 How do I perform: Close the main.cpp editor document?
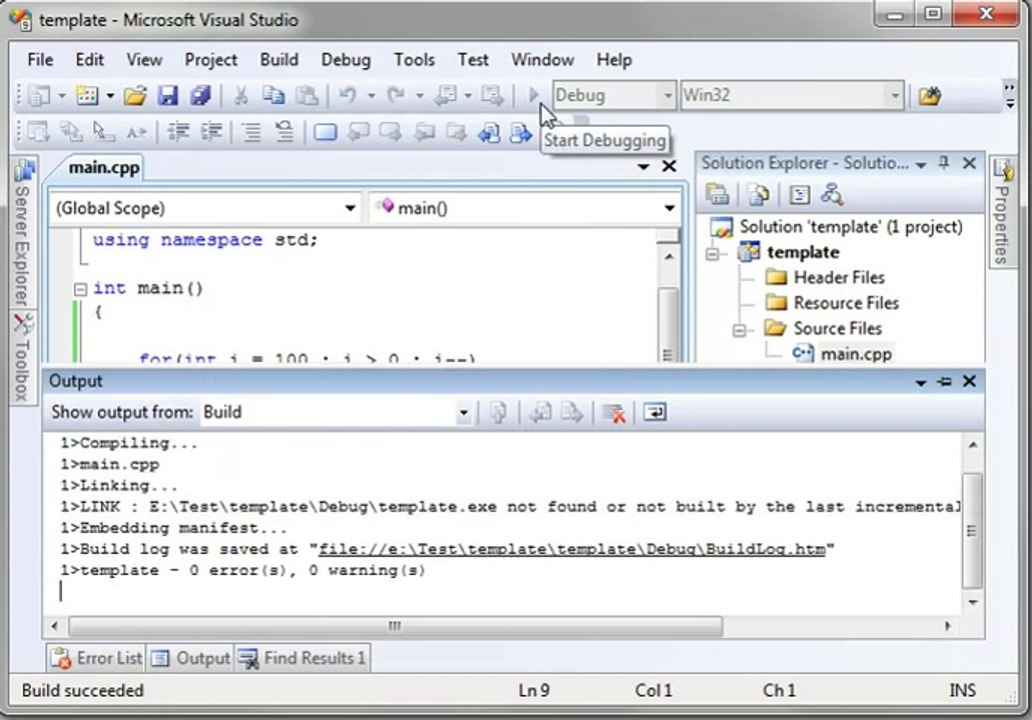pos(669,167)
